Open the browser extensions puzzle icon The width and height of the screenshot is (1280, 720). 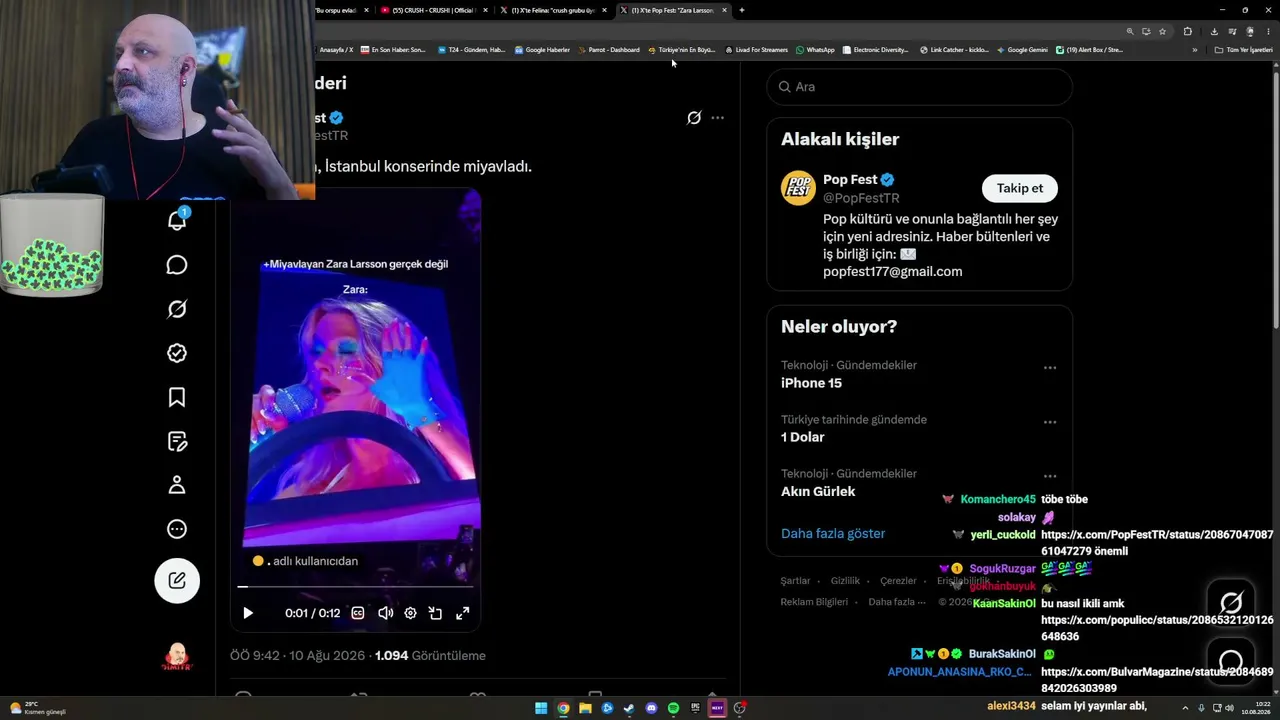[1188, 31]
